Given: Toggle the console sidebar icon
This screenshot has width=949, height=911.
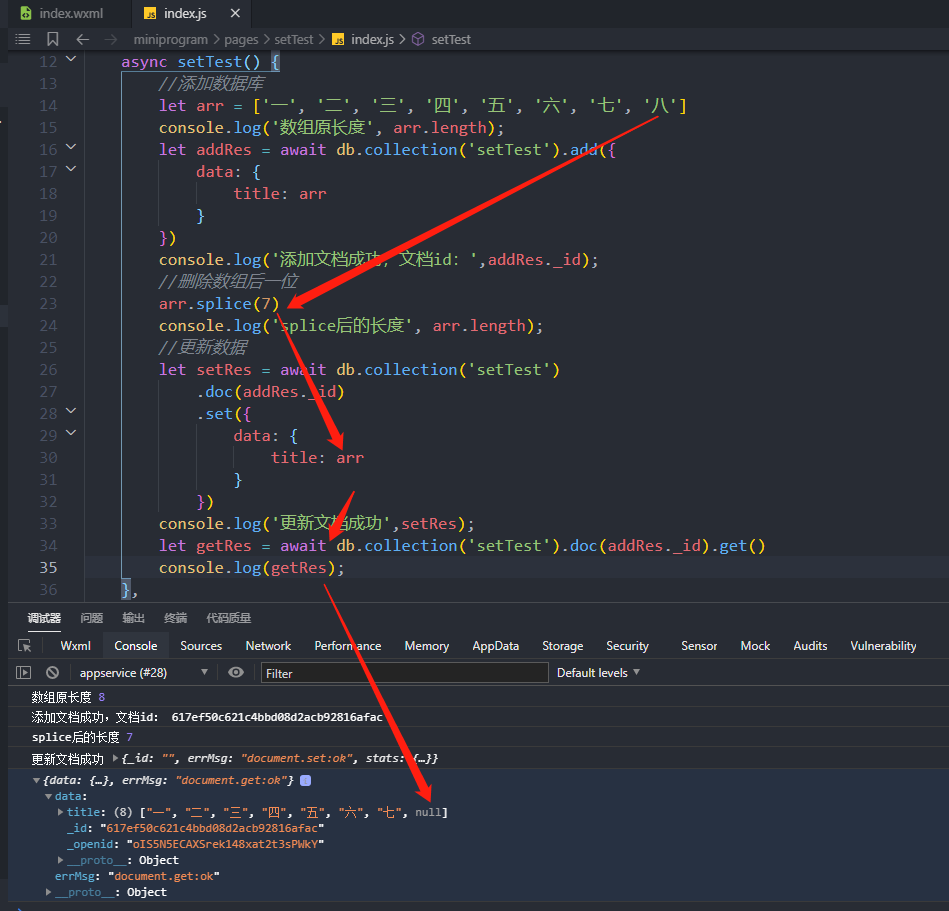Looking at the screenshot, I should [x=24, y=673].
